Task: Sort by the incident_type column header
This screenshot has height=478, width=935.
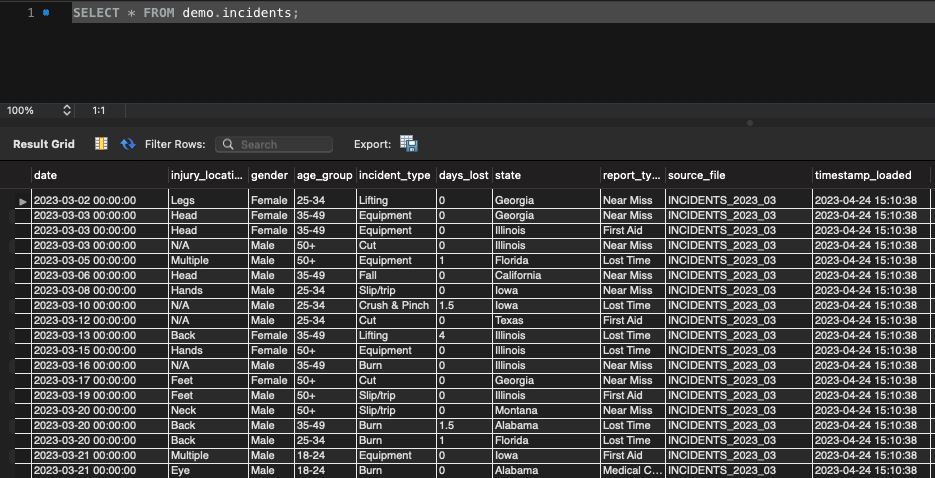Action: pyautogui.click(x=396, y=175)
